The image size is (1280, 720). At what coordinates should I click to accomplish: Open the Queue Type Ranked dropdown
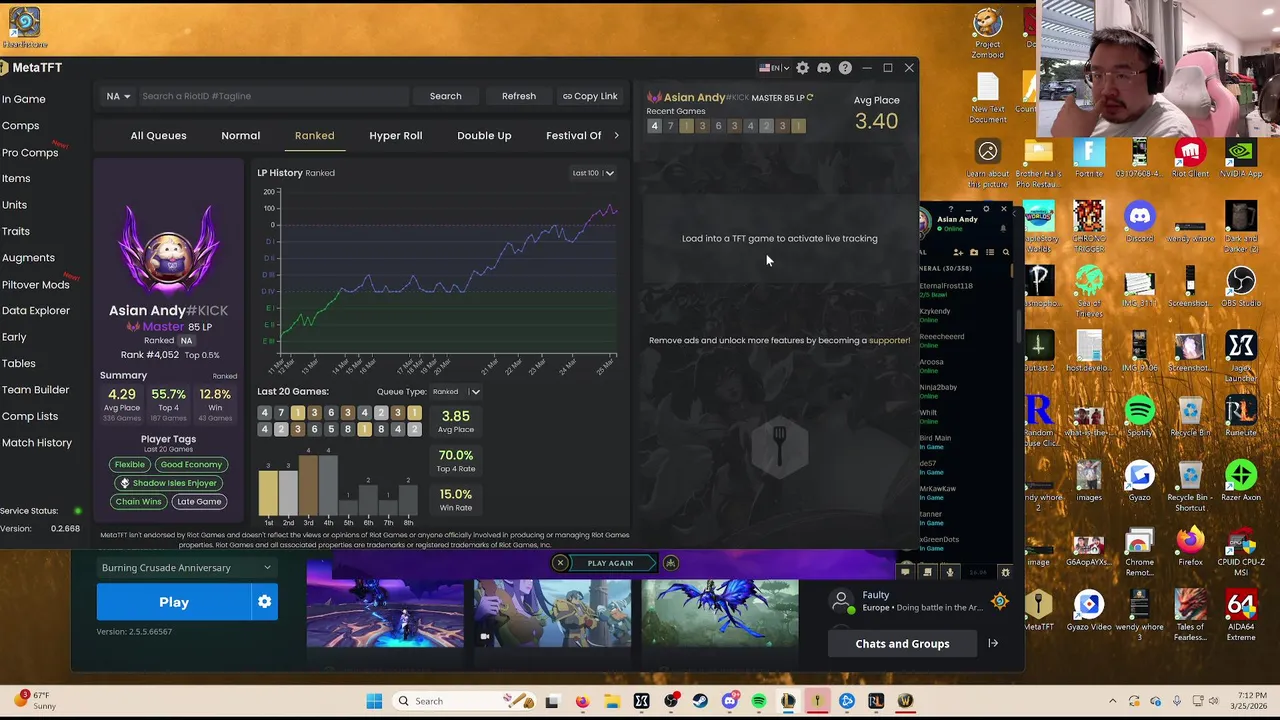click(456, 392)
